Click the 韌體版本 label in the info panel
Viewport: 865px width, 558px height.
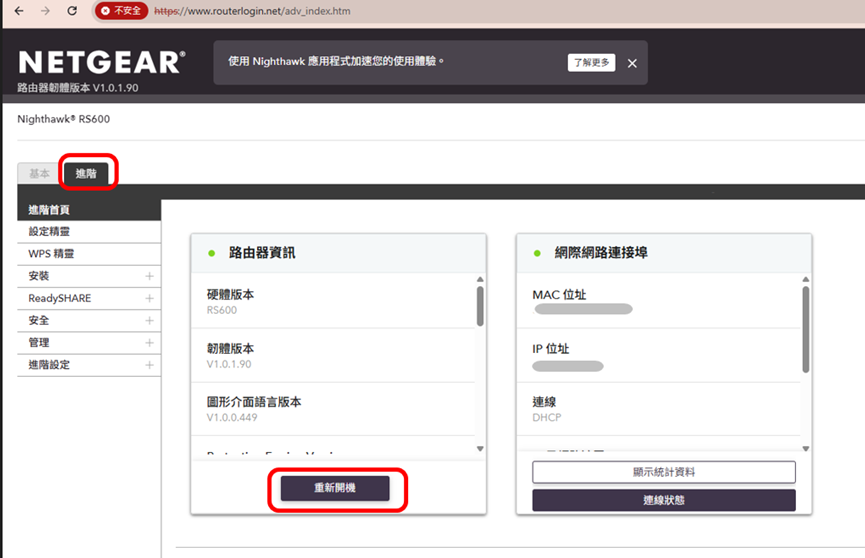coord(231,348)
